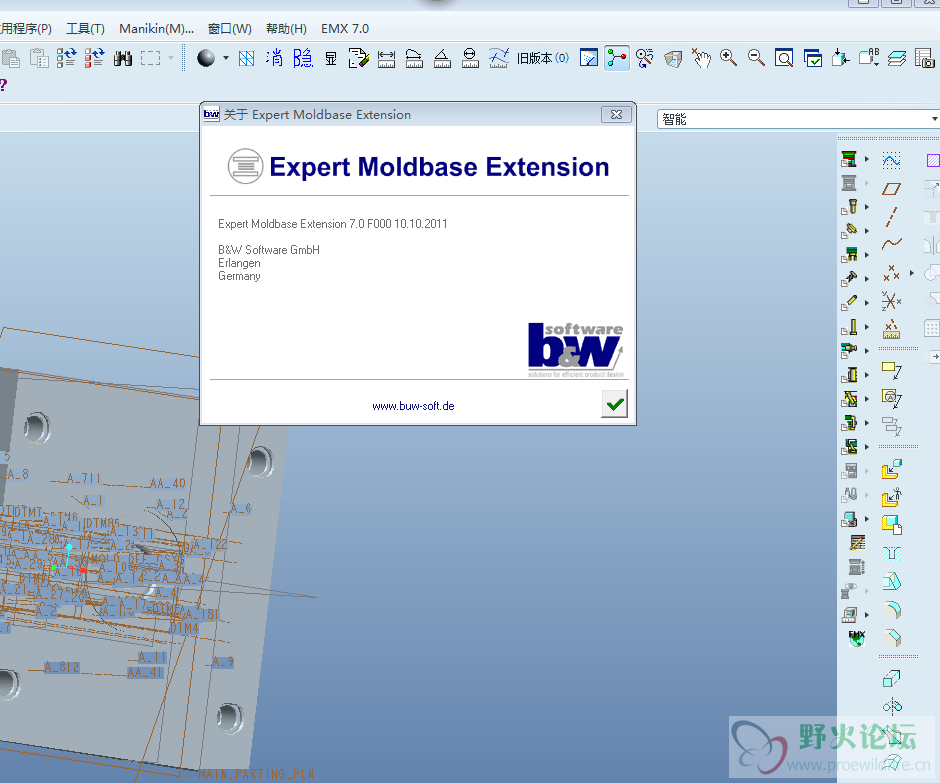Click the curve analysis graph icon
Image resolution: width=940 pixels, height=783 pixels.
(499, 58)
